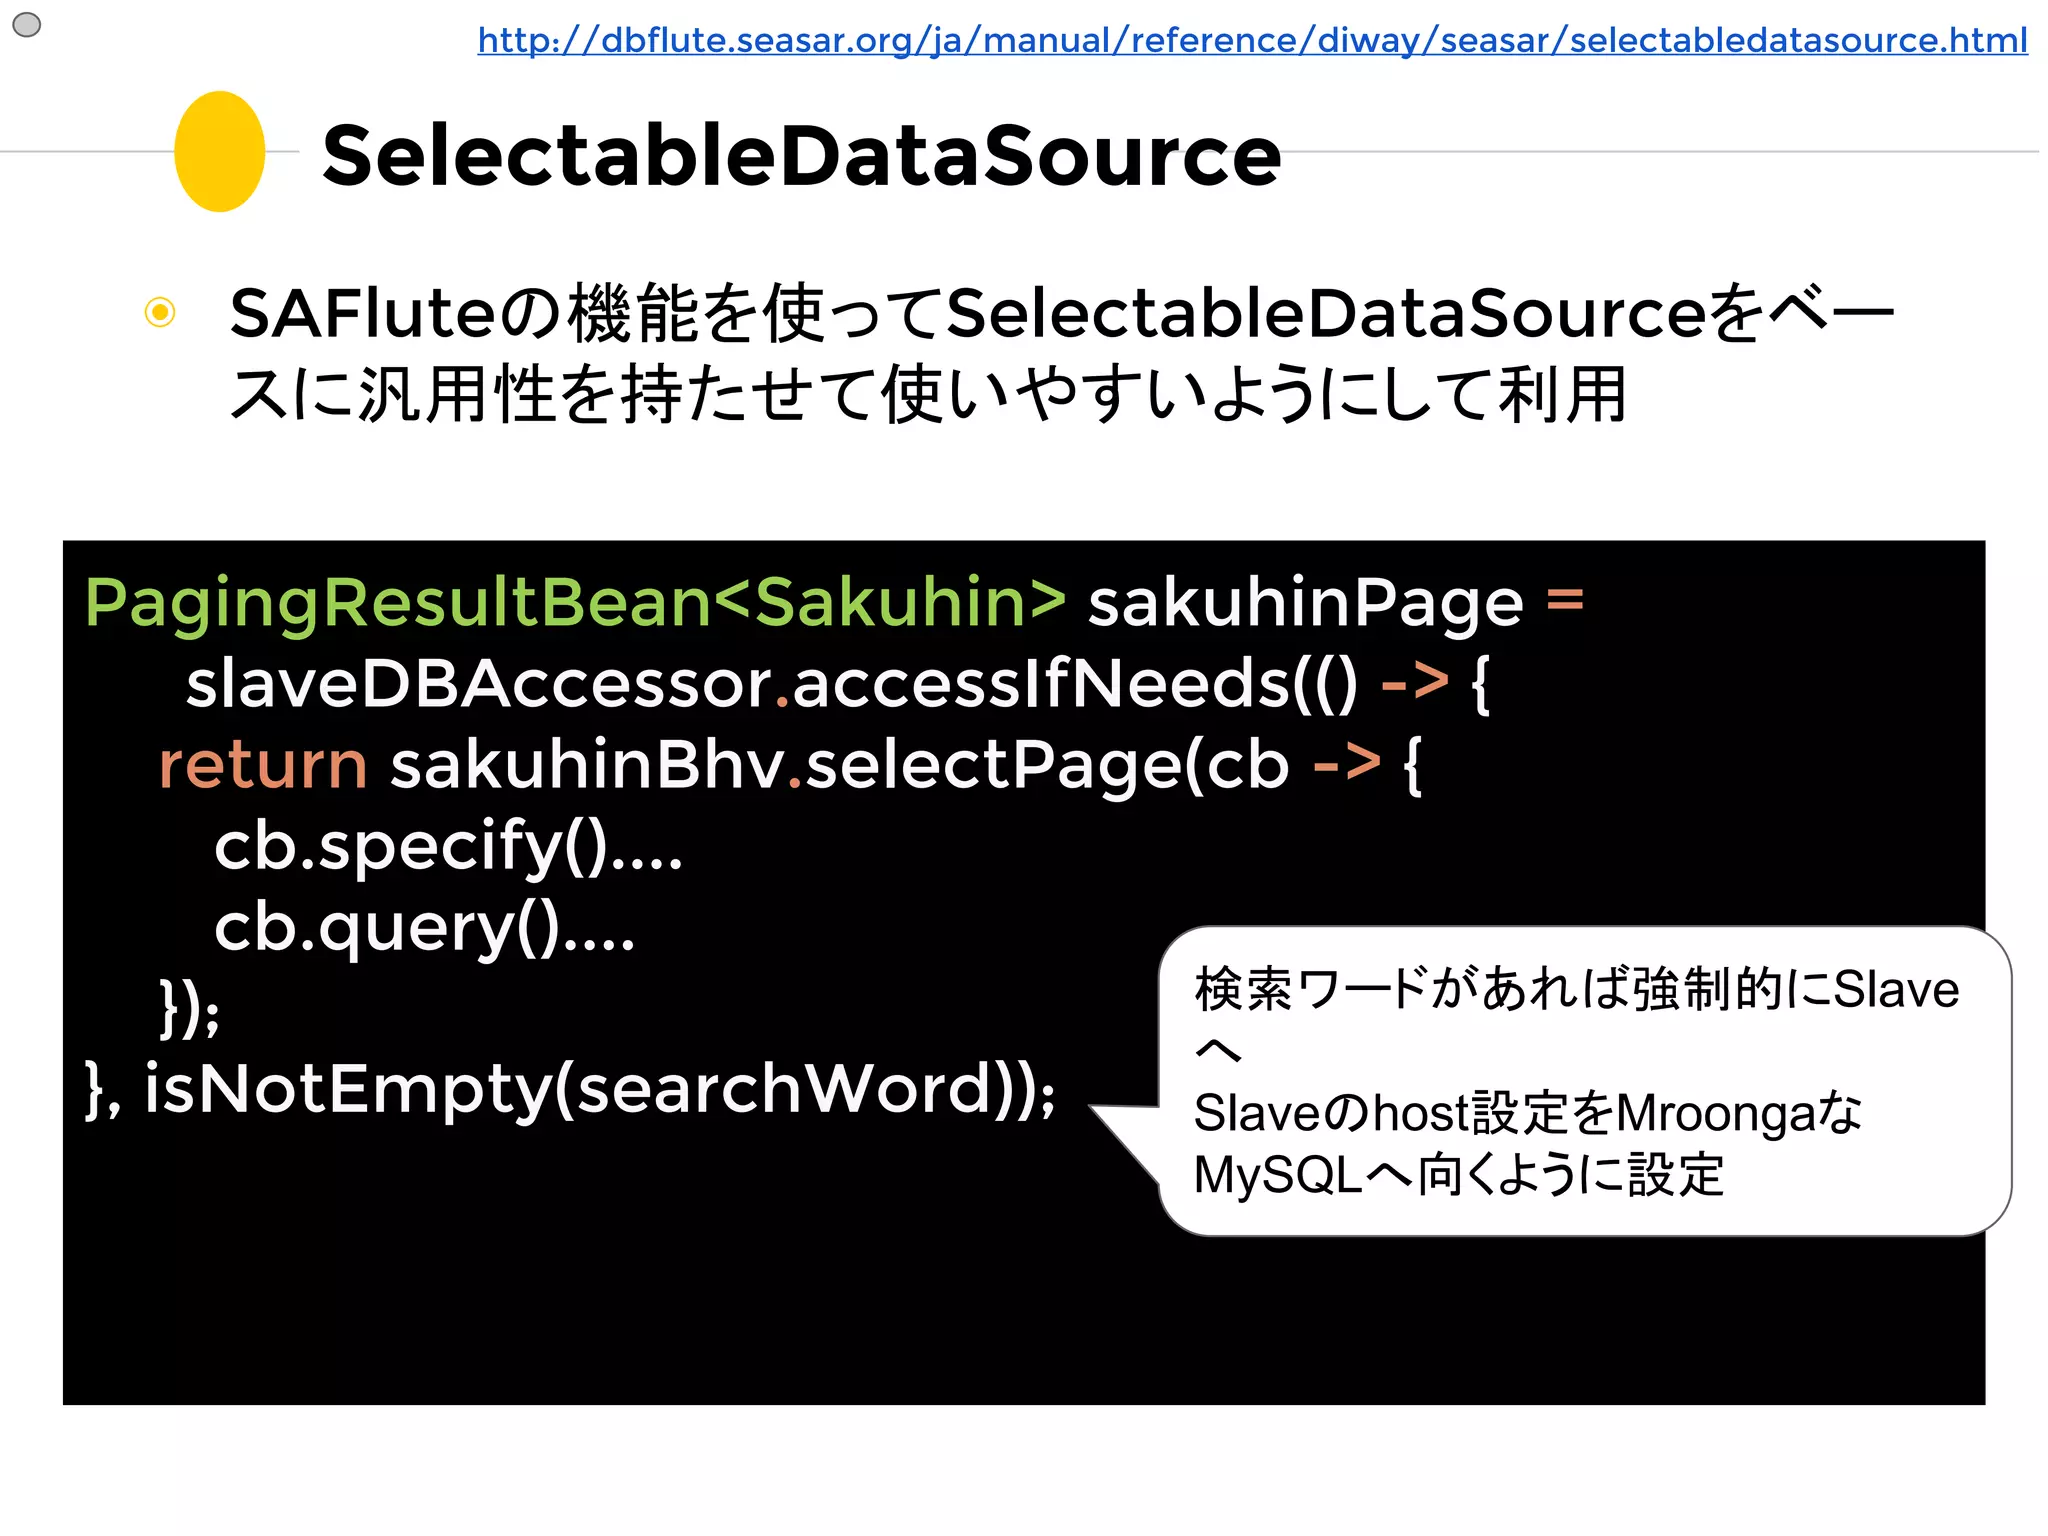
Task: Click the code line 'PagingResultBean<Sakuhin> sakuhinPage ='
Action: pos(835,603)
